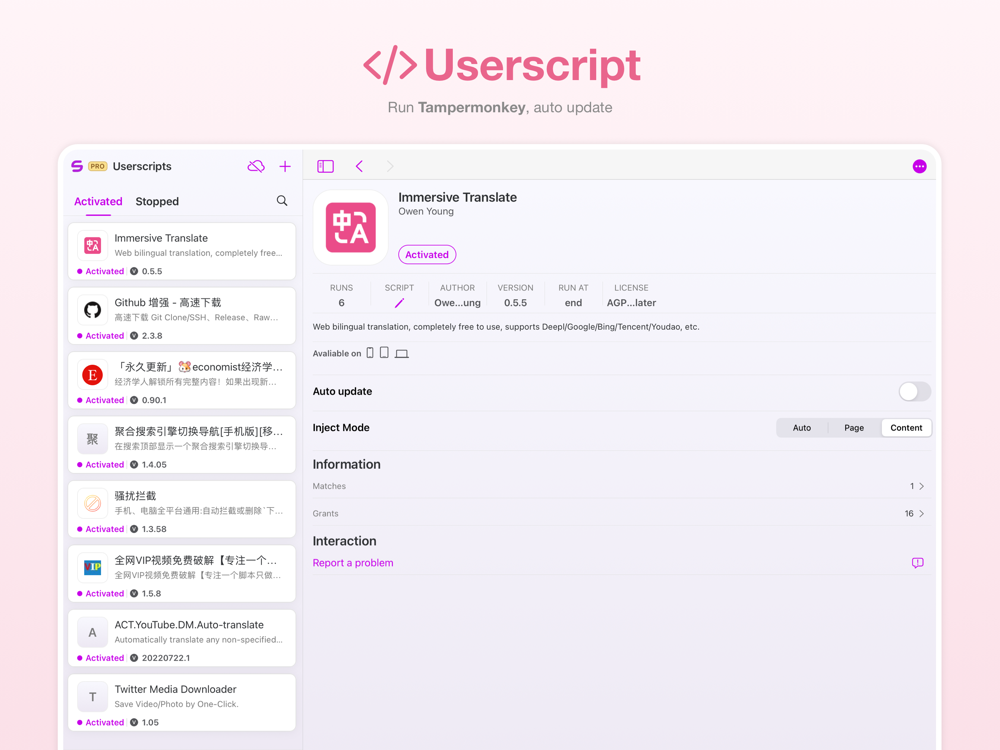This screenshot has height=750, width=1000.
Task: Click the T icon of Twitter Media Downloader
Action: point(92,696)
